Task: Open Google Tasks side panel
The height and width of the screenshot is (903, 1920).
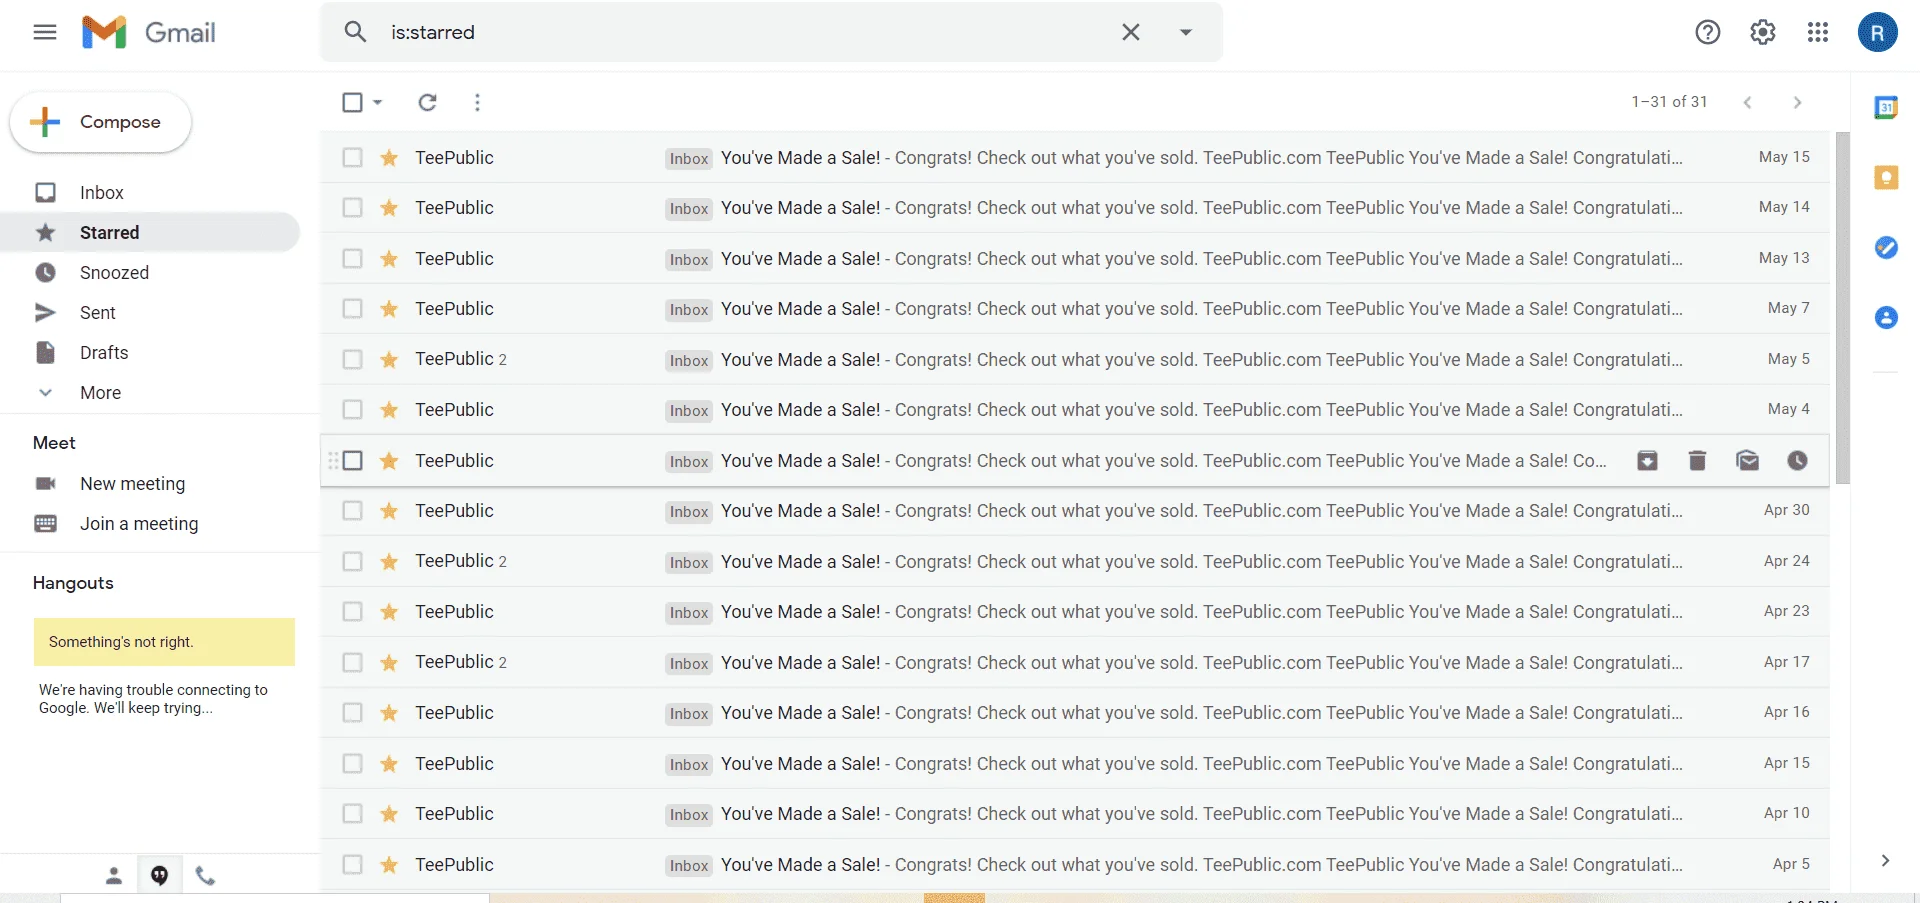Action: [1886, 247]
